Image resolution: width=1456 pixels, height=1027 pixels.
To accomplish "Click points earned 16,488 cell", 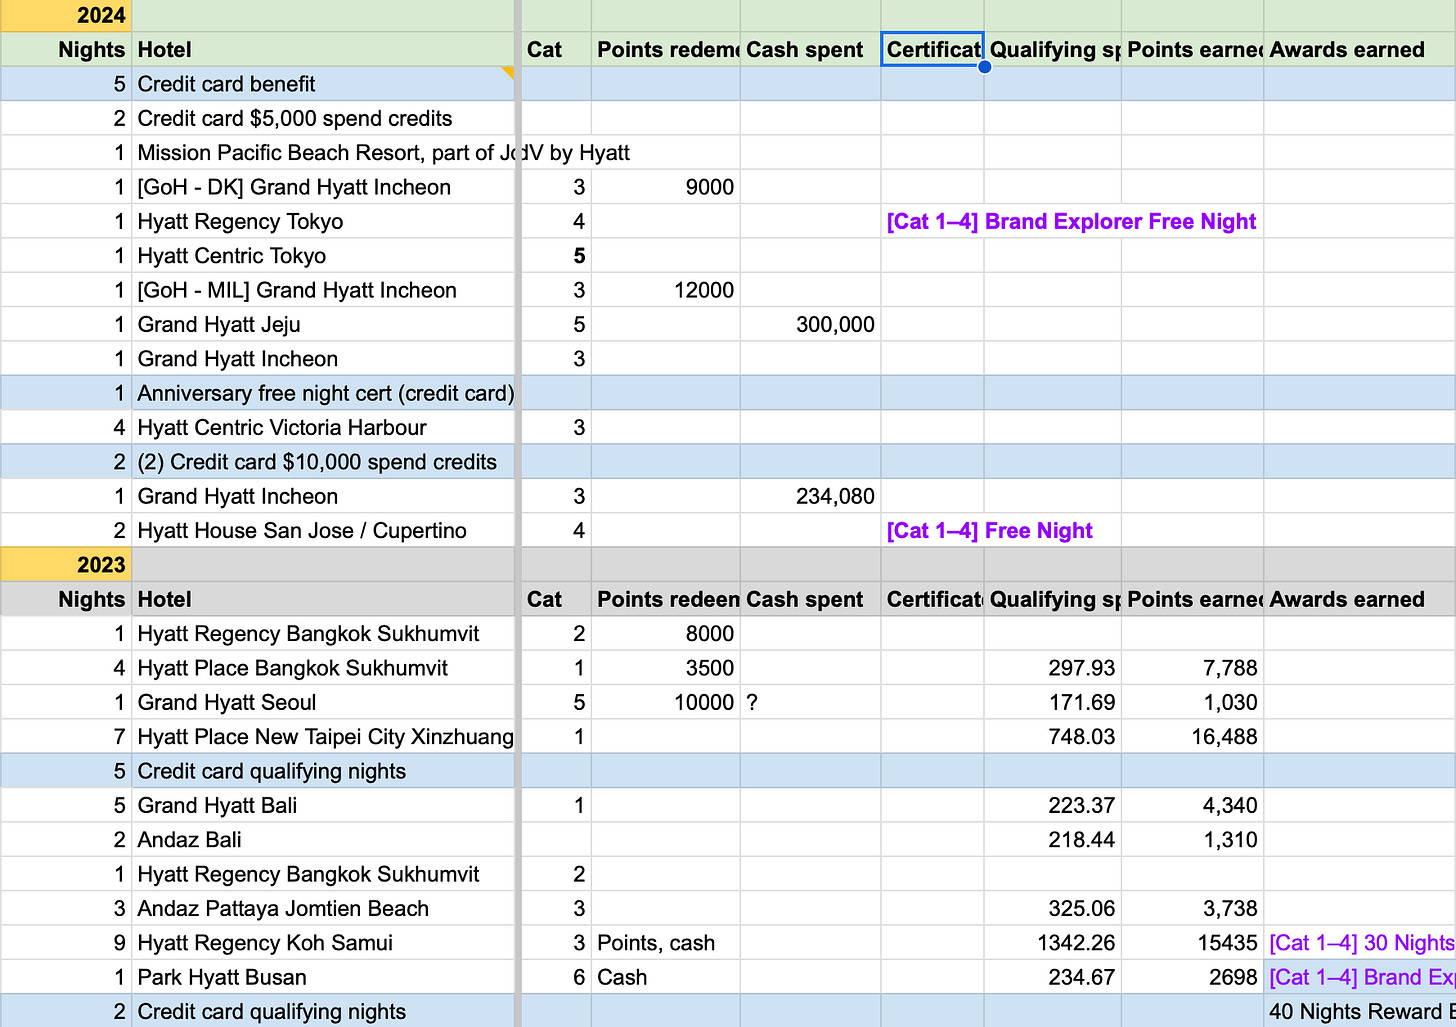I will click(1193, 736).
